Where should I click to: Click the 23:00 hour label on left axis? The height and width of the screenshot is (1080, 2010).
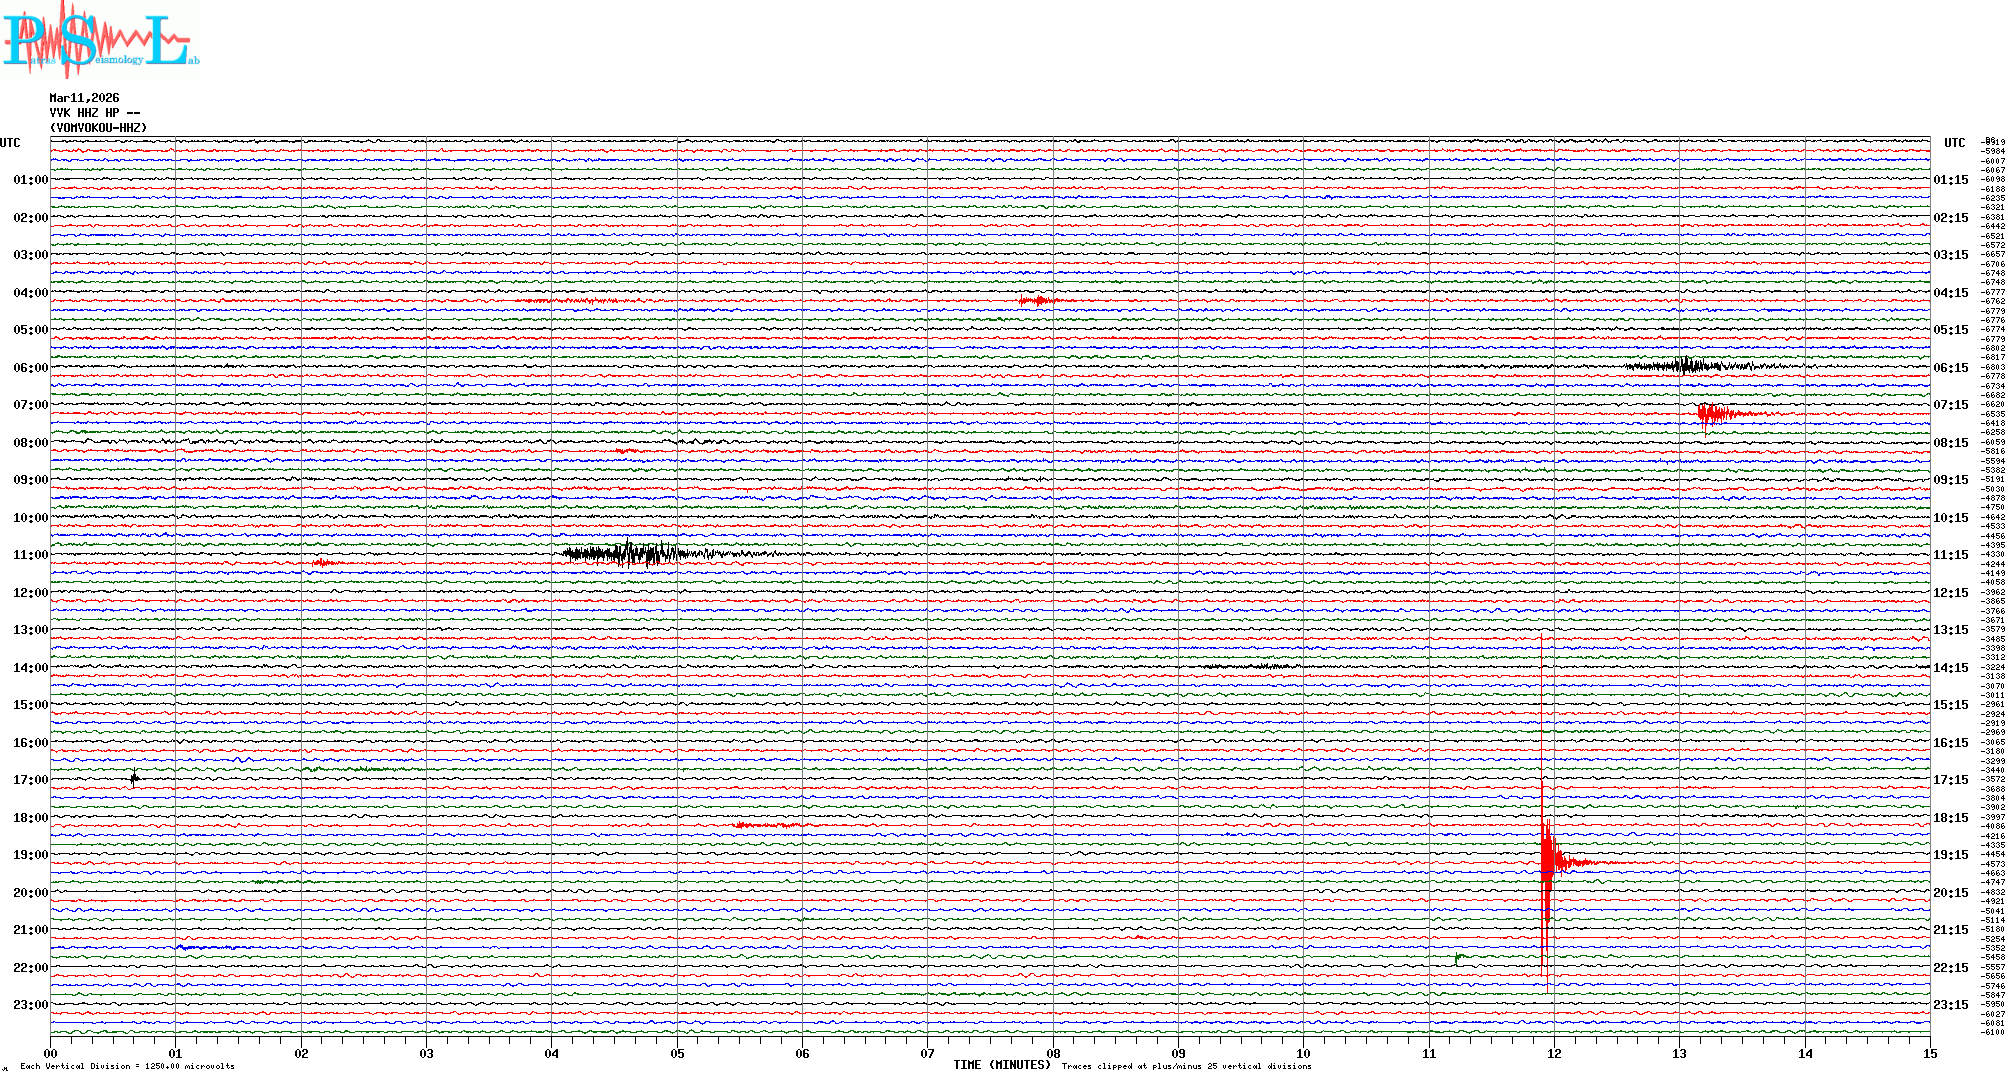[x=30, y=1005]
